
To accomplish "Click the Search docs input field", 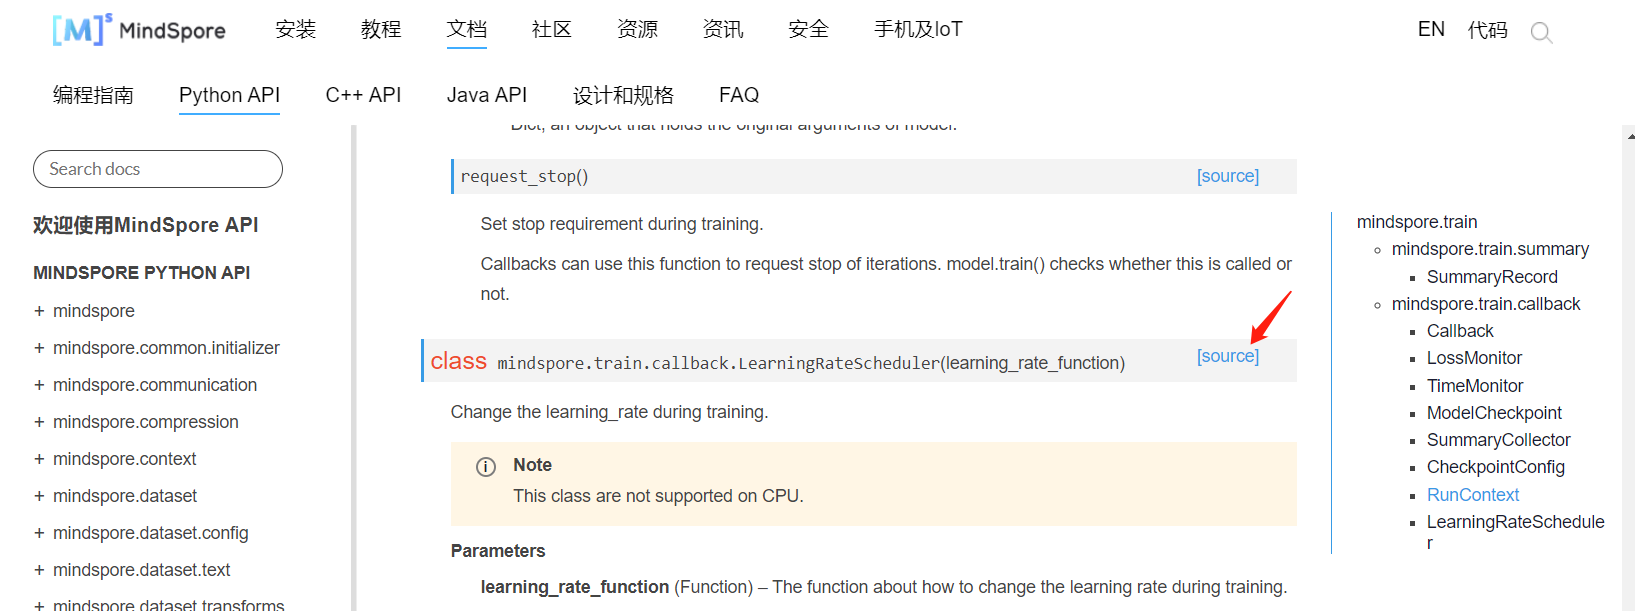I will pyautogui.click(x=158, y=169).
